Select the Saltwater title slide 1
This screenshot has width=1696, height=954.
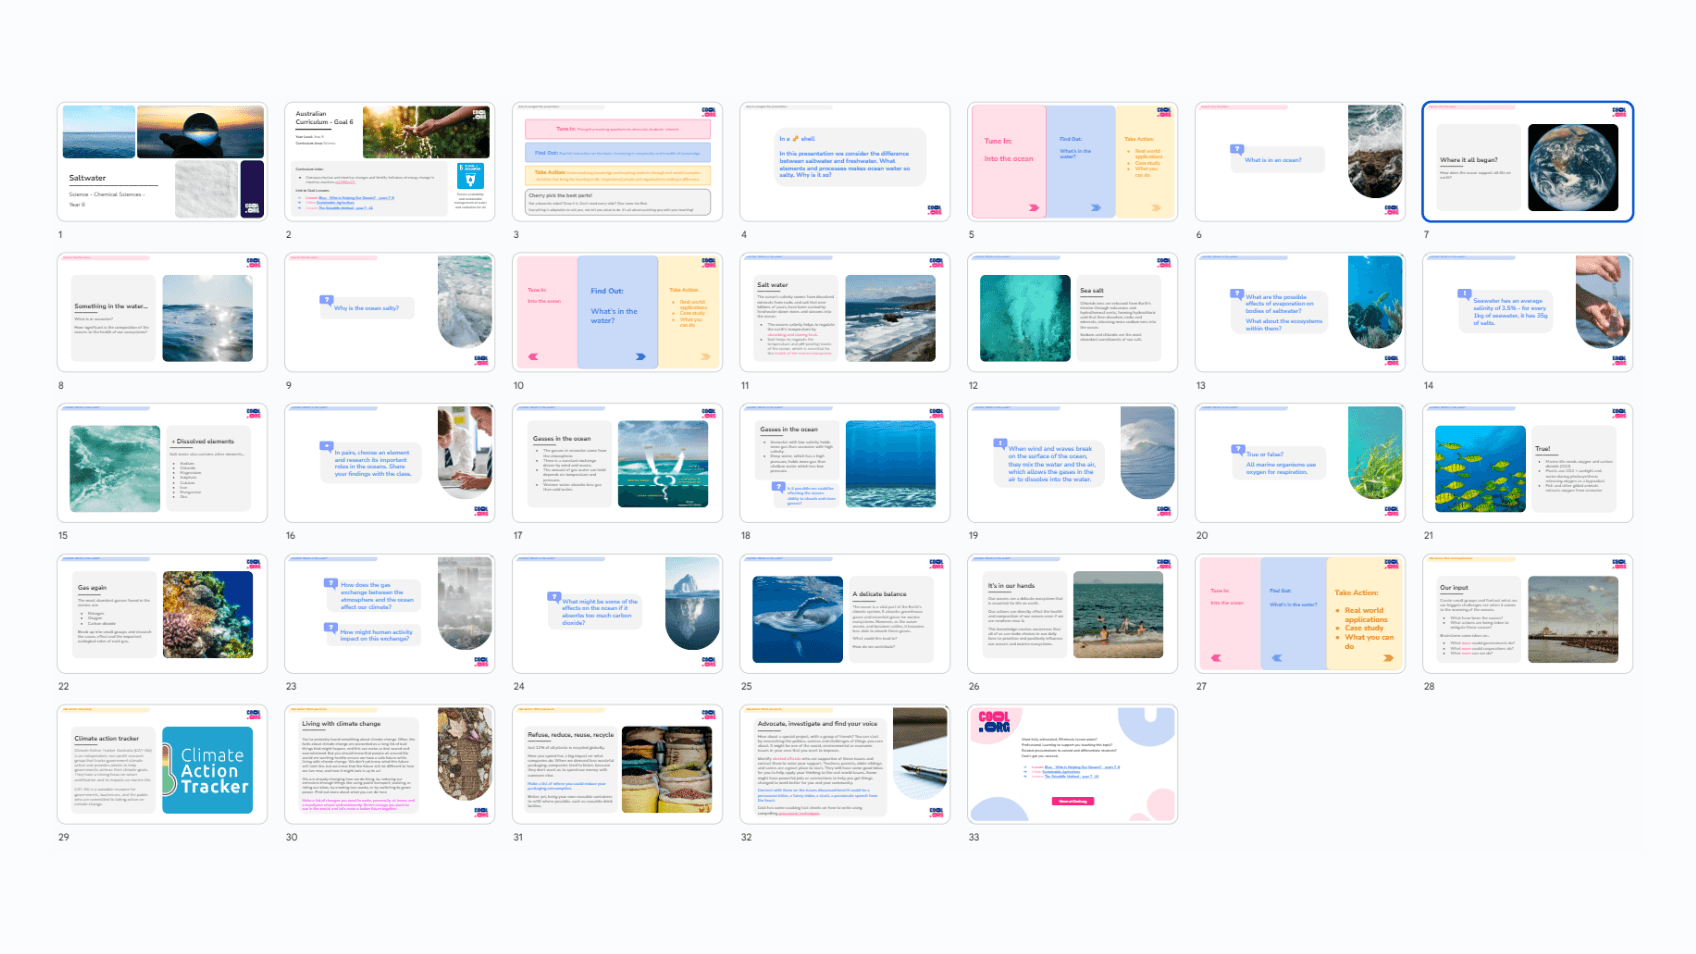(162, 162)
